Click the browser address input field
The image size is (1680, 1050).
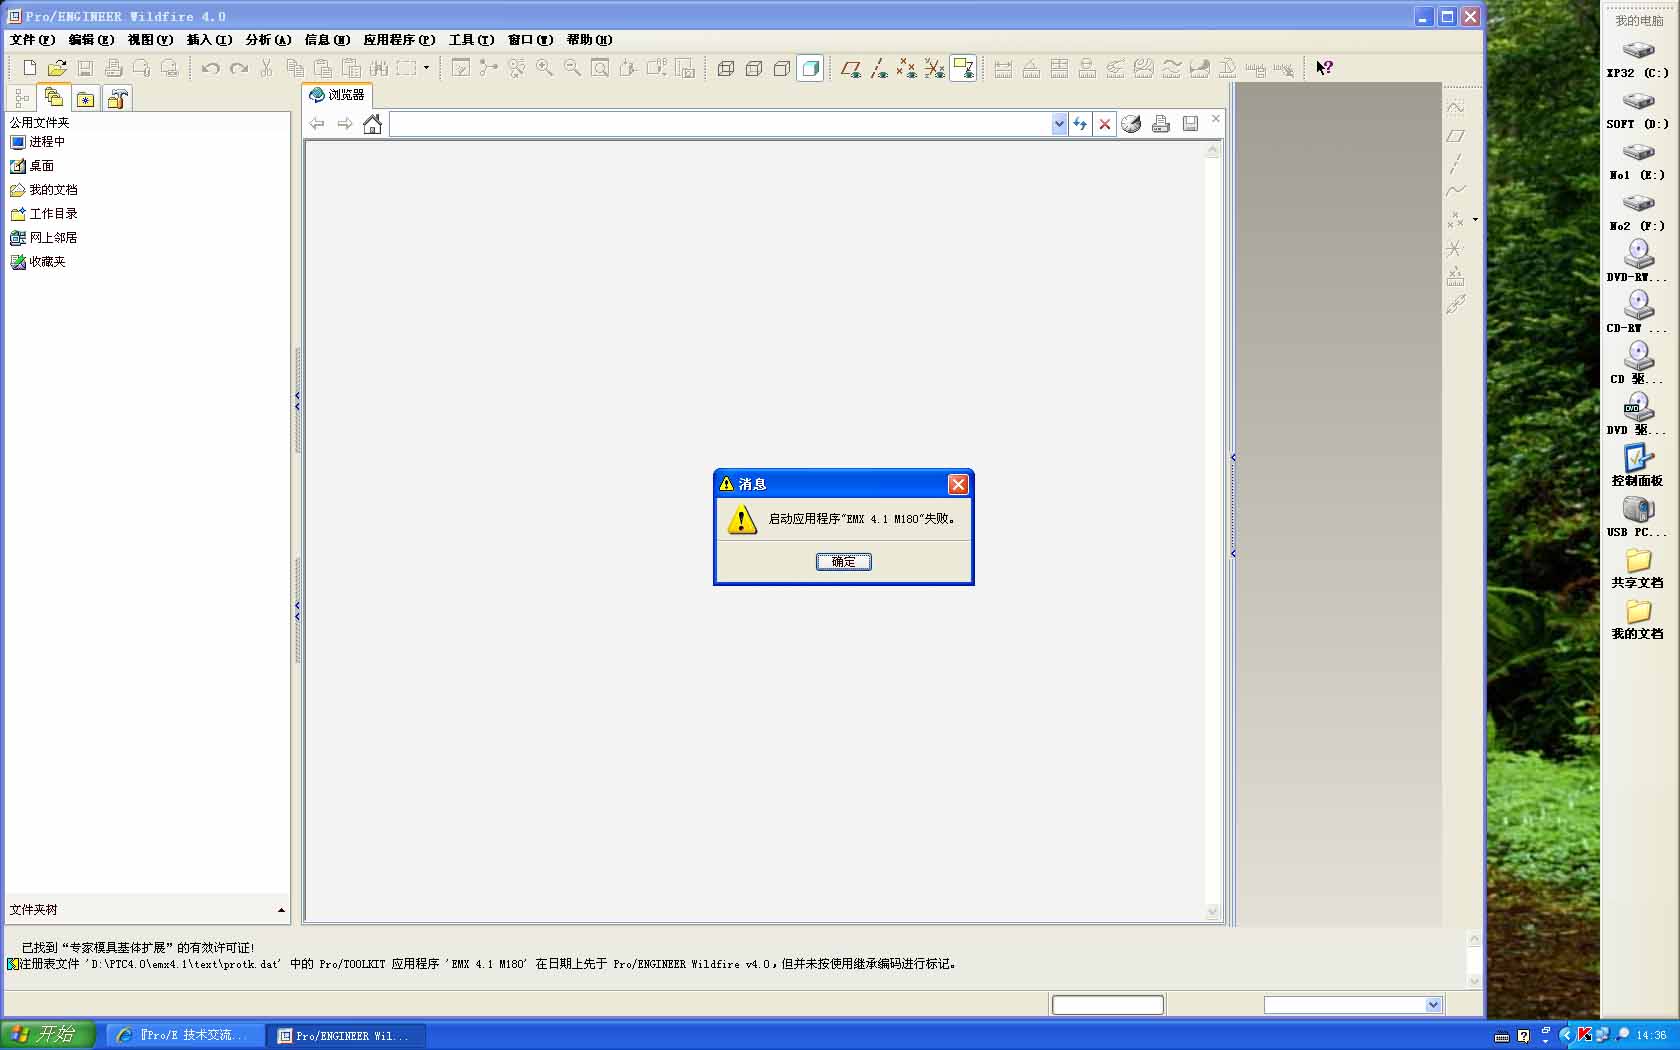point(720,124)
